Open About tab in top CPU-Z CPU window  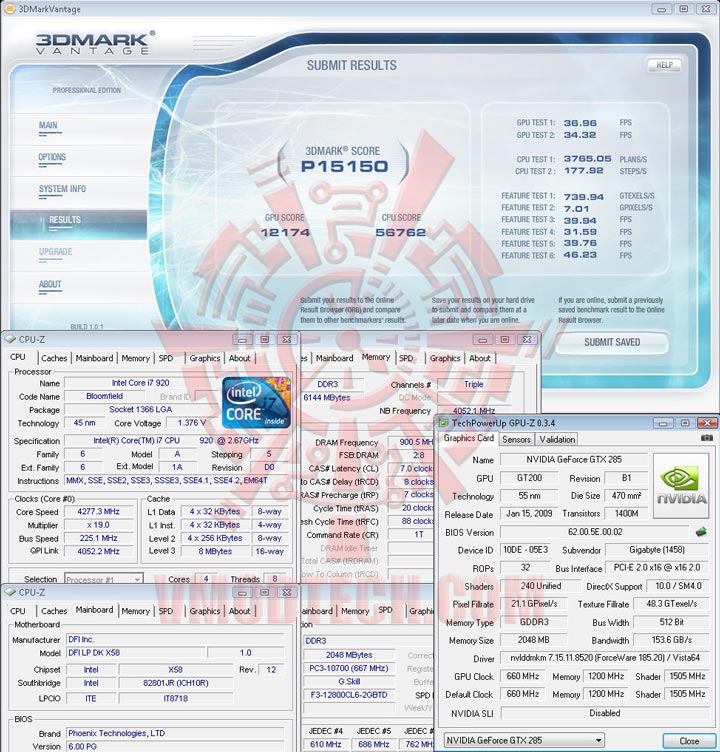[x=239, y=358]
